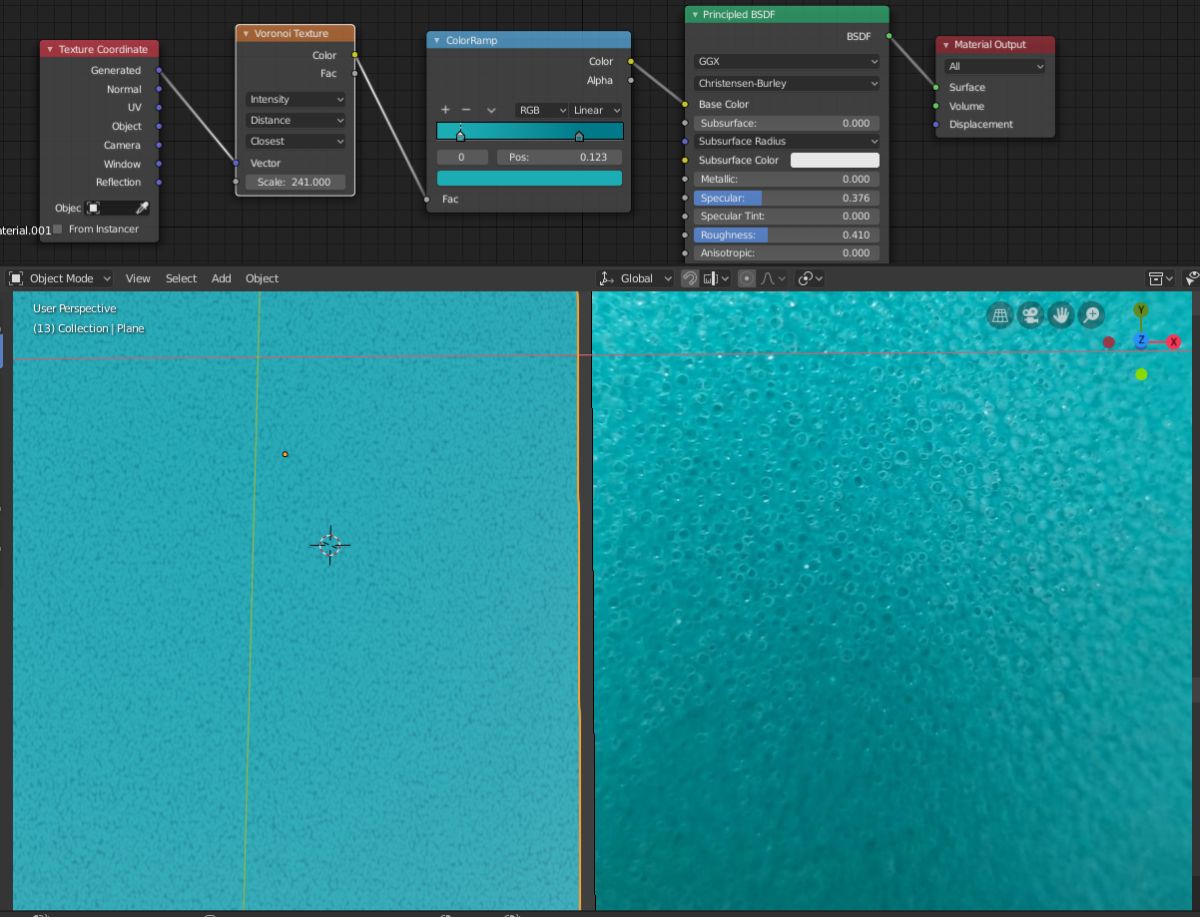1200x917 pixels.
Task: Click the Anisotropic value slider
Action: click(x=787, y=253)
